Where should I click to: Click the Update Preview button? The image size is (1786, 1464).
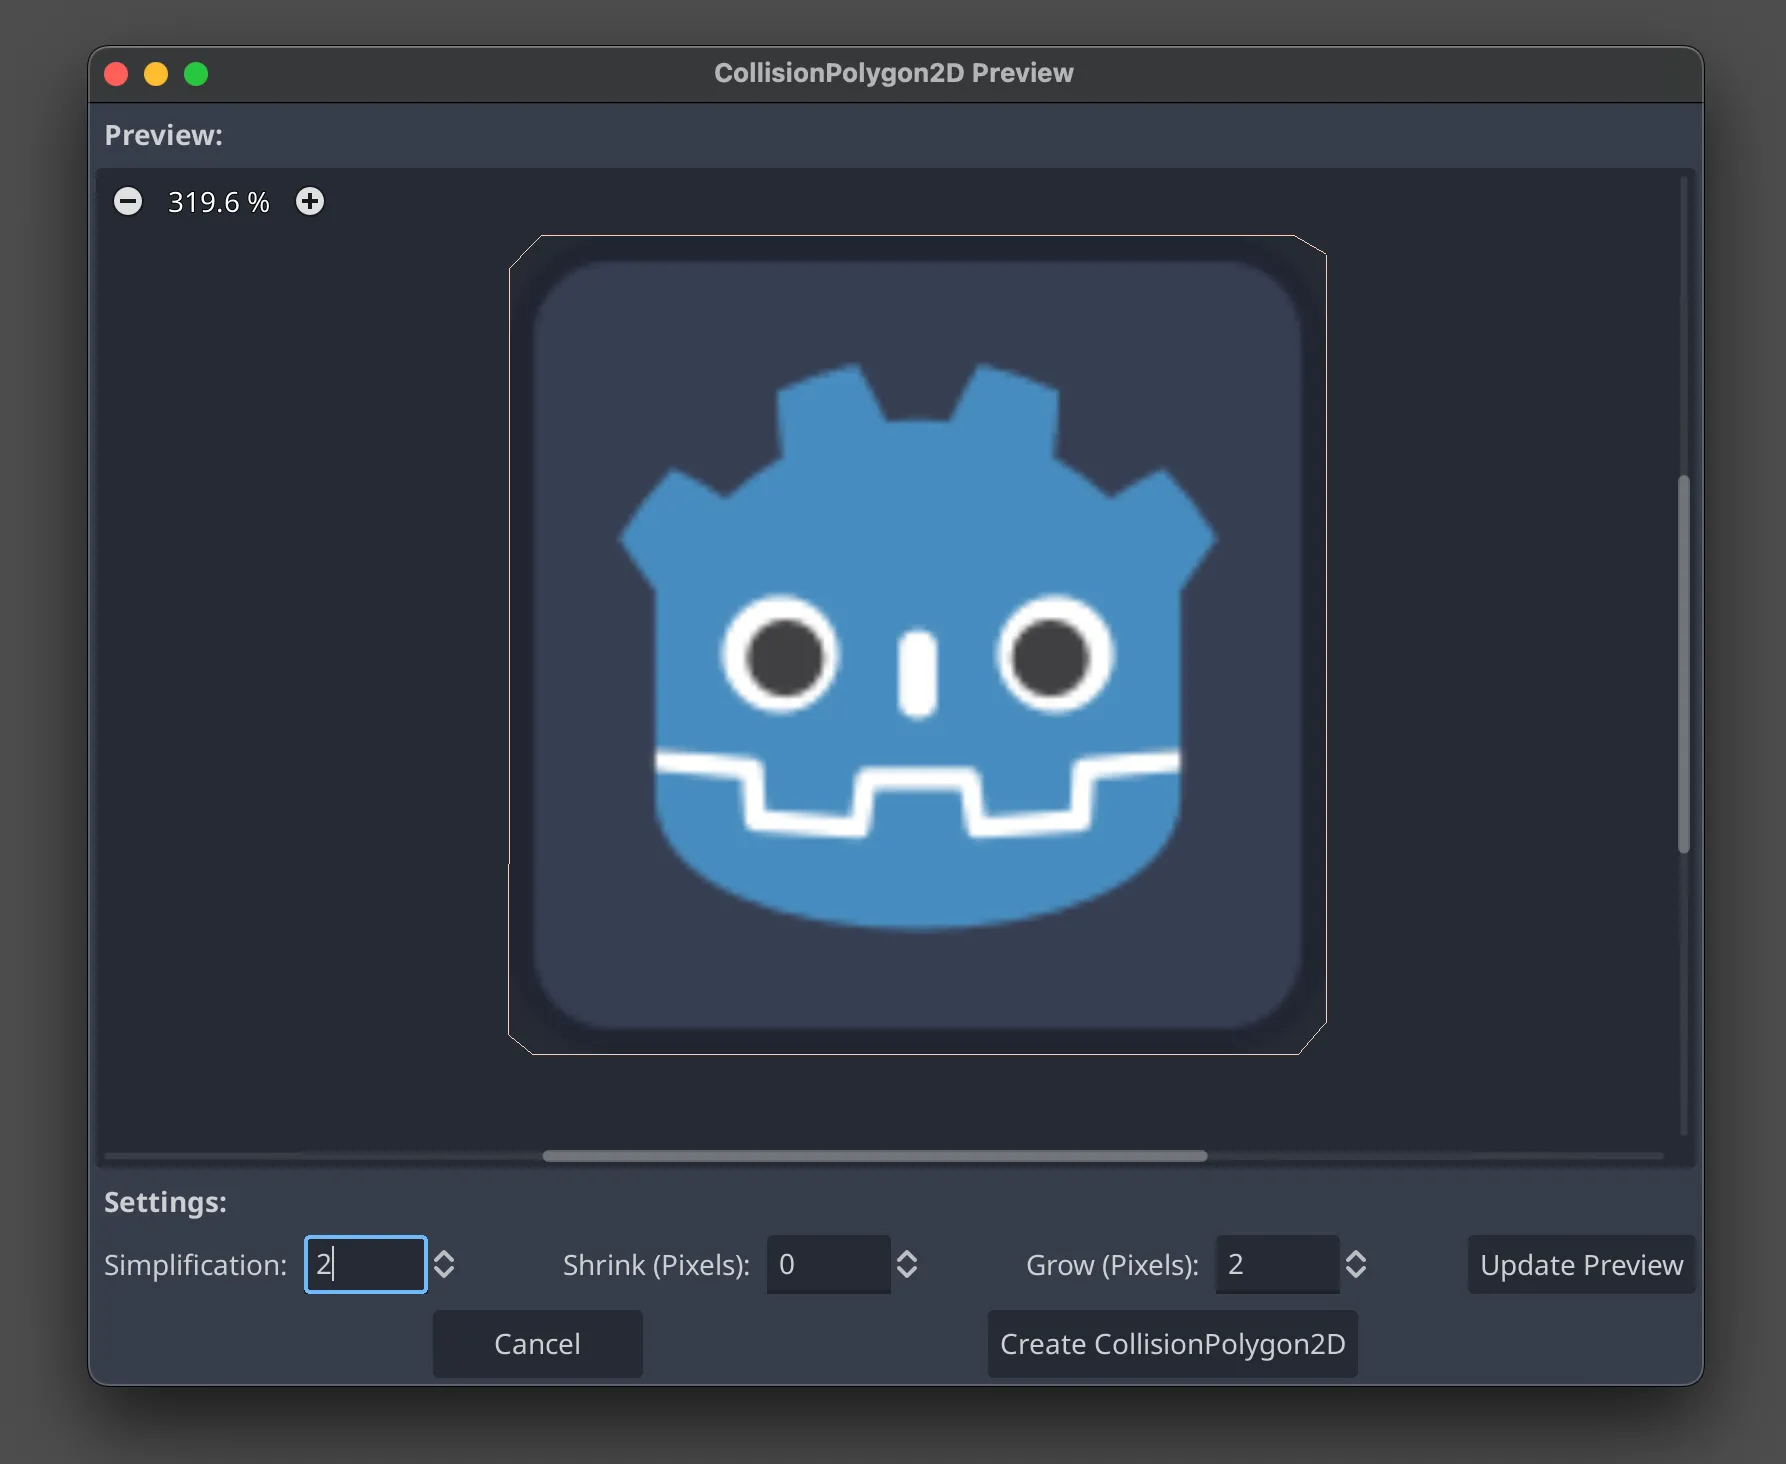coord(1581,1264)
